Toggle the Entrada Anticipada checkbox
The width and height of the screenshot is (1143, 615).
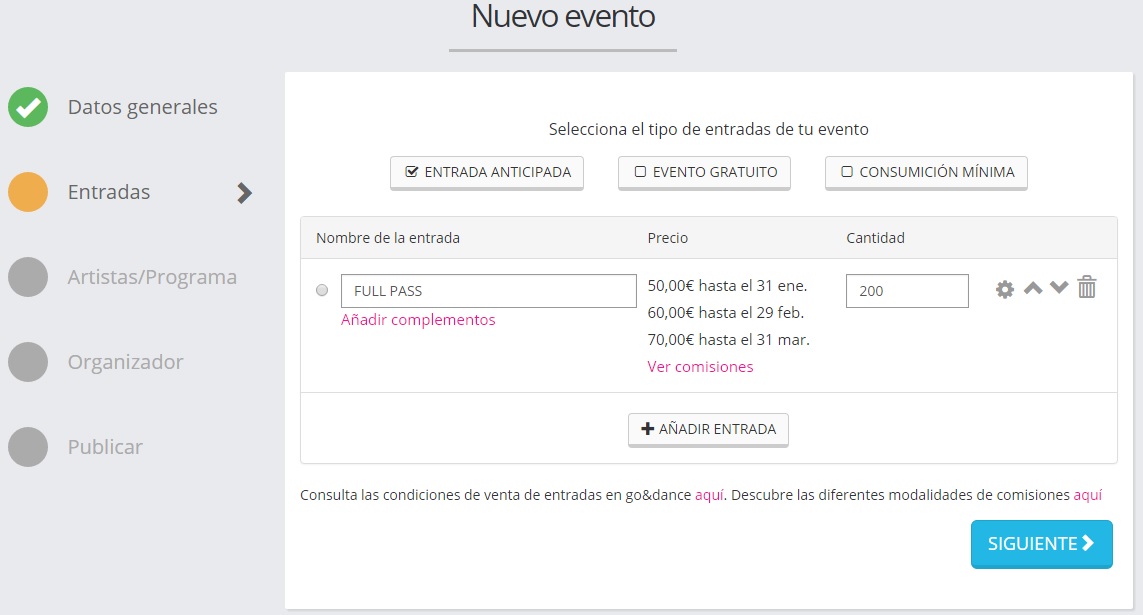(486, 172)
